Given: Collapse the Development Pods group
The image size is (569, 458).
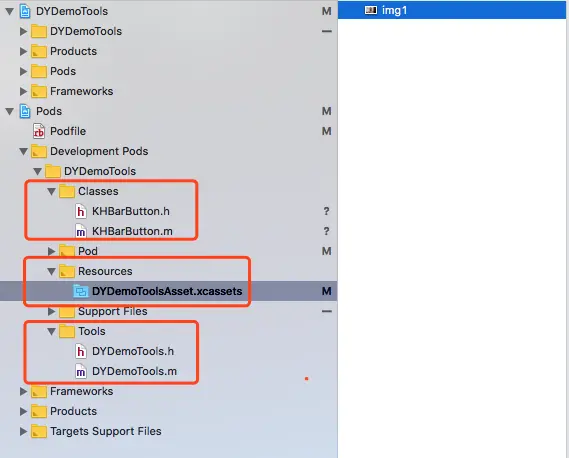Looking at the screenshot, I should point(24,151).
